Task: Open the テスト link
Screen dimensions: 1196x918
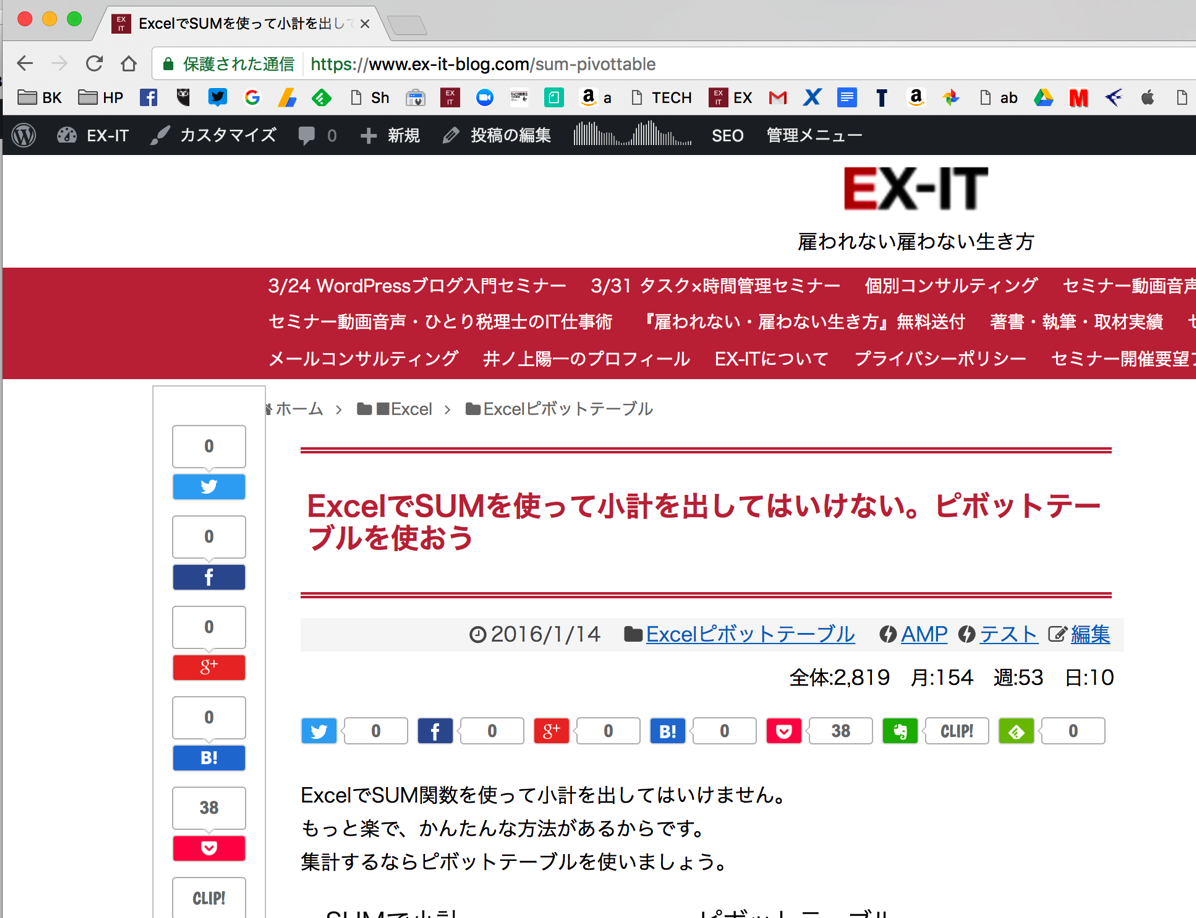Action: pyautogui.click(x=1008, y=634)
